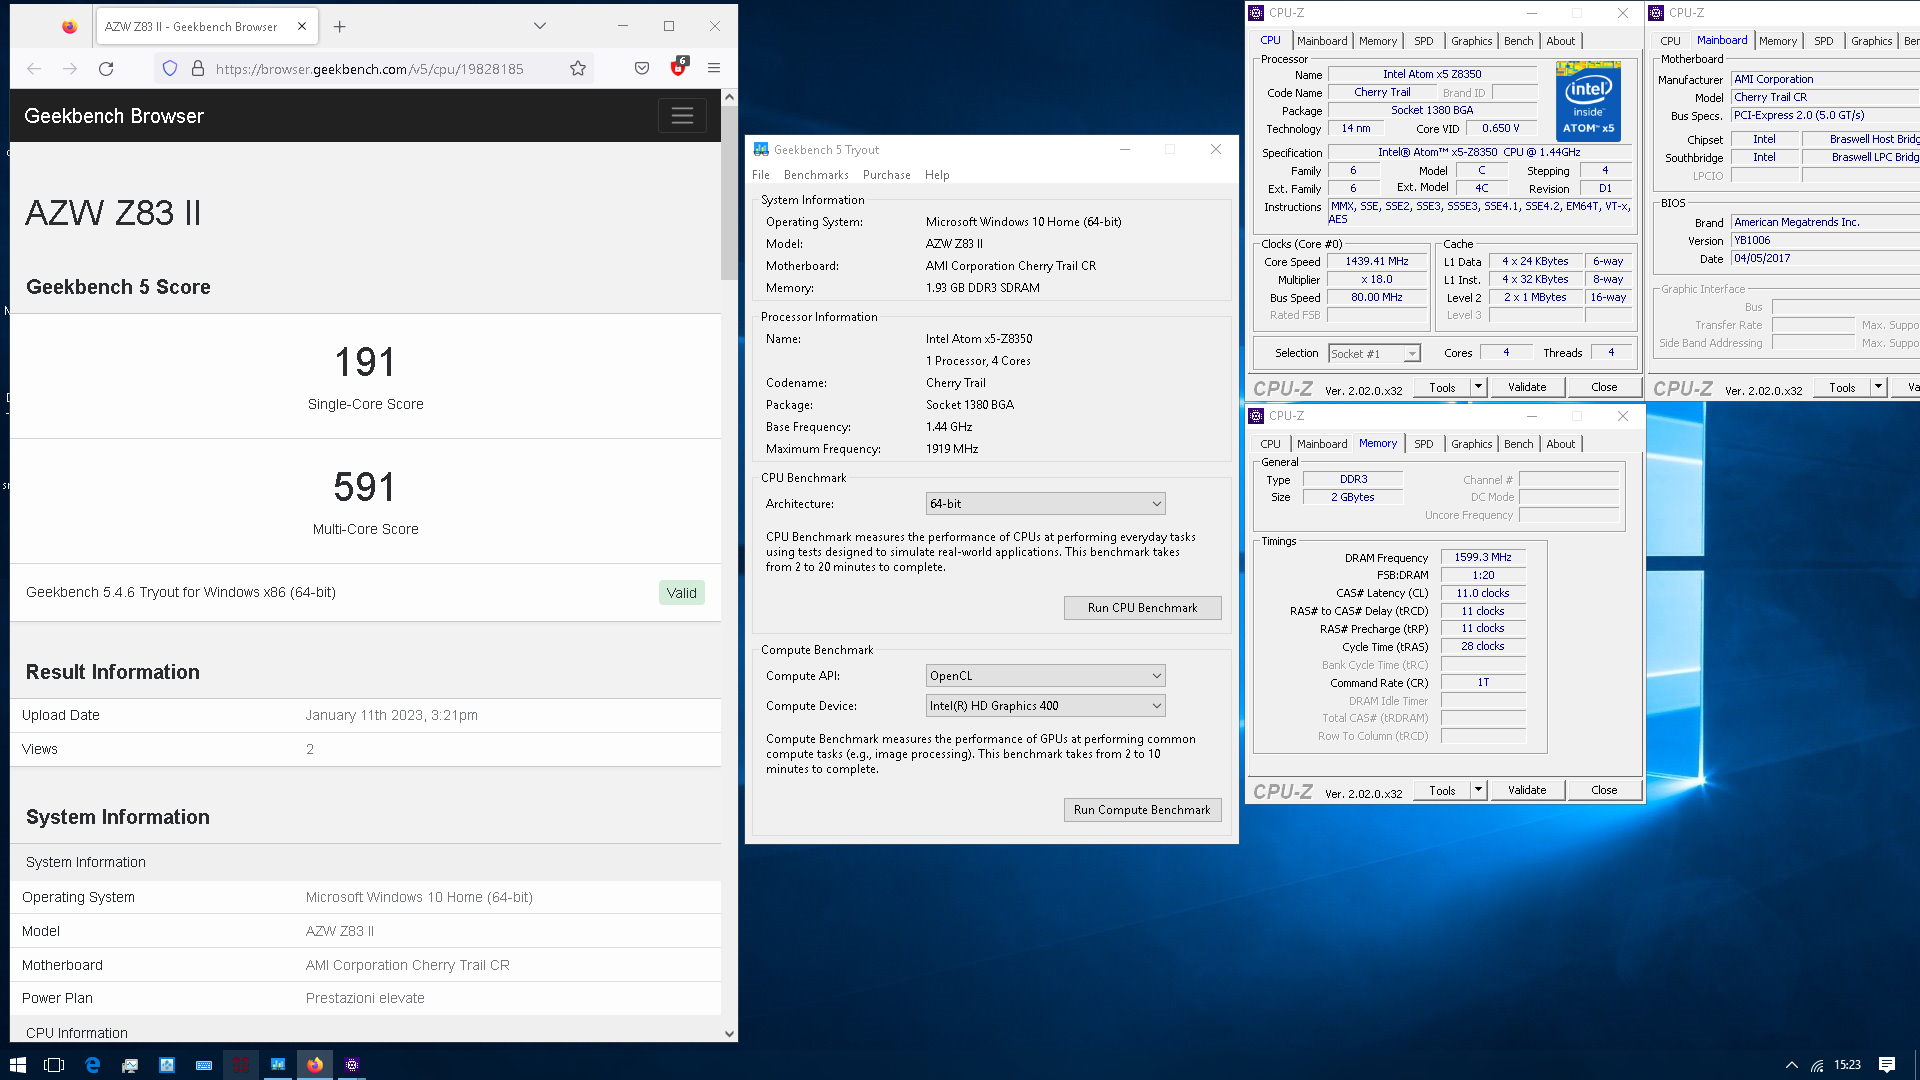Click the green Valid badge
Screen dimensions: 1920x1080
point(682,593)
